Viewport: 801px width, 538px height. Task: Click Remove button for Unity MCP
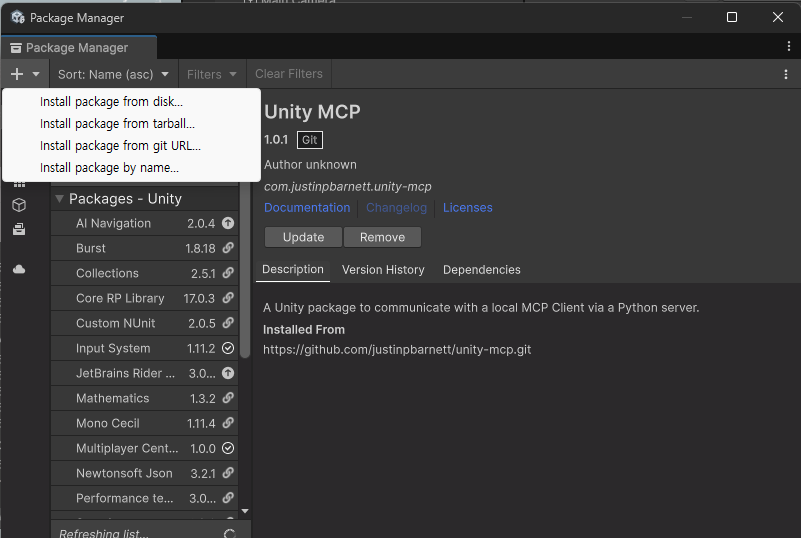click(x=382, y=238)
